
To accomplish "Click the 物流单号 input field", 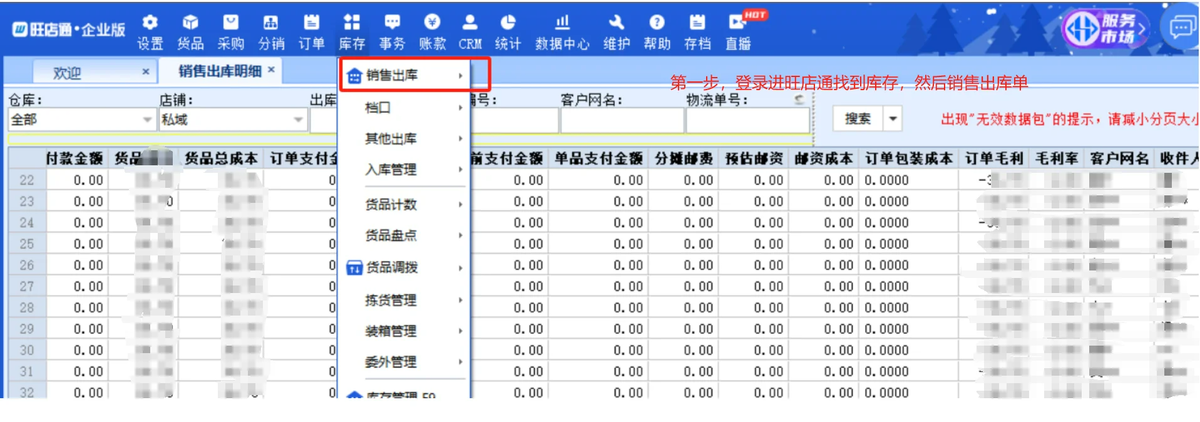I will (x=747, y=120).
